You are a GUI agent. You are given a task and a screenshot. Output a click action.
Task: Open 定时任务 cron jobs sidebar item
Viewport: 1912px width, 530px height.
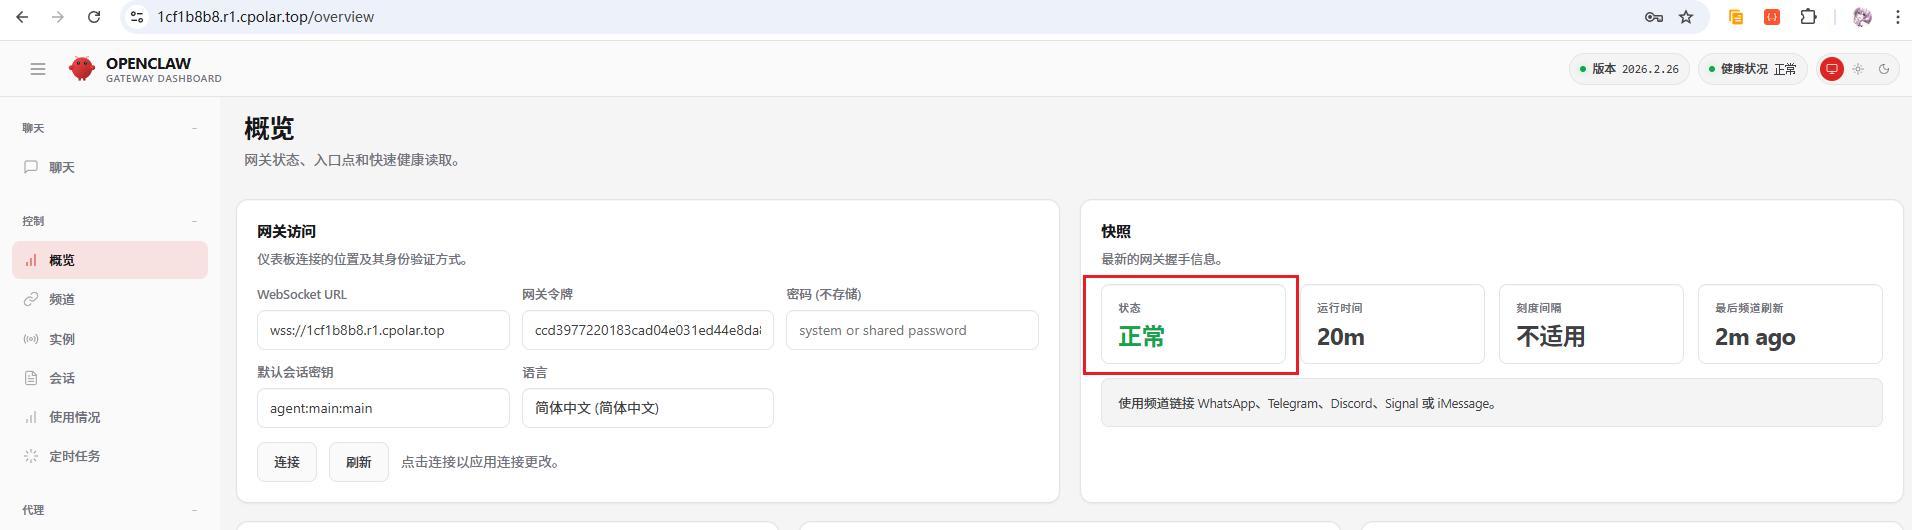[x=74, y=456]
